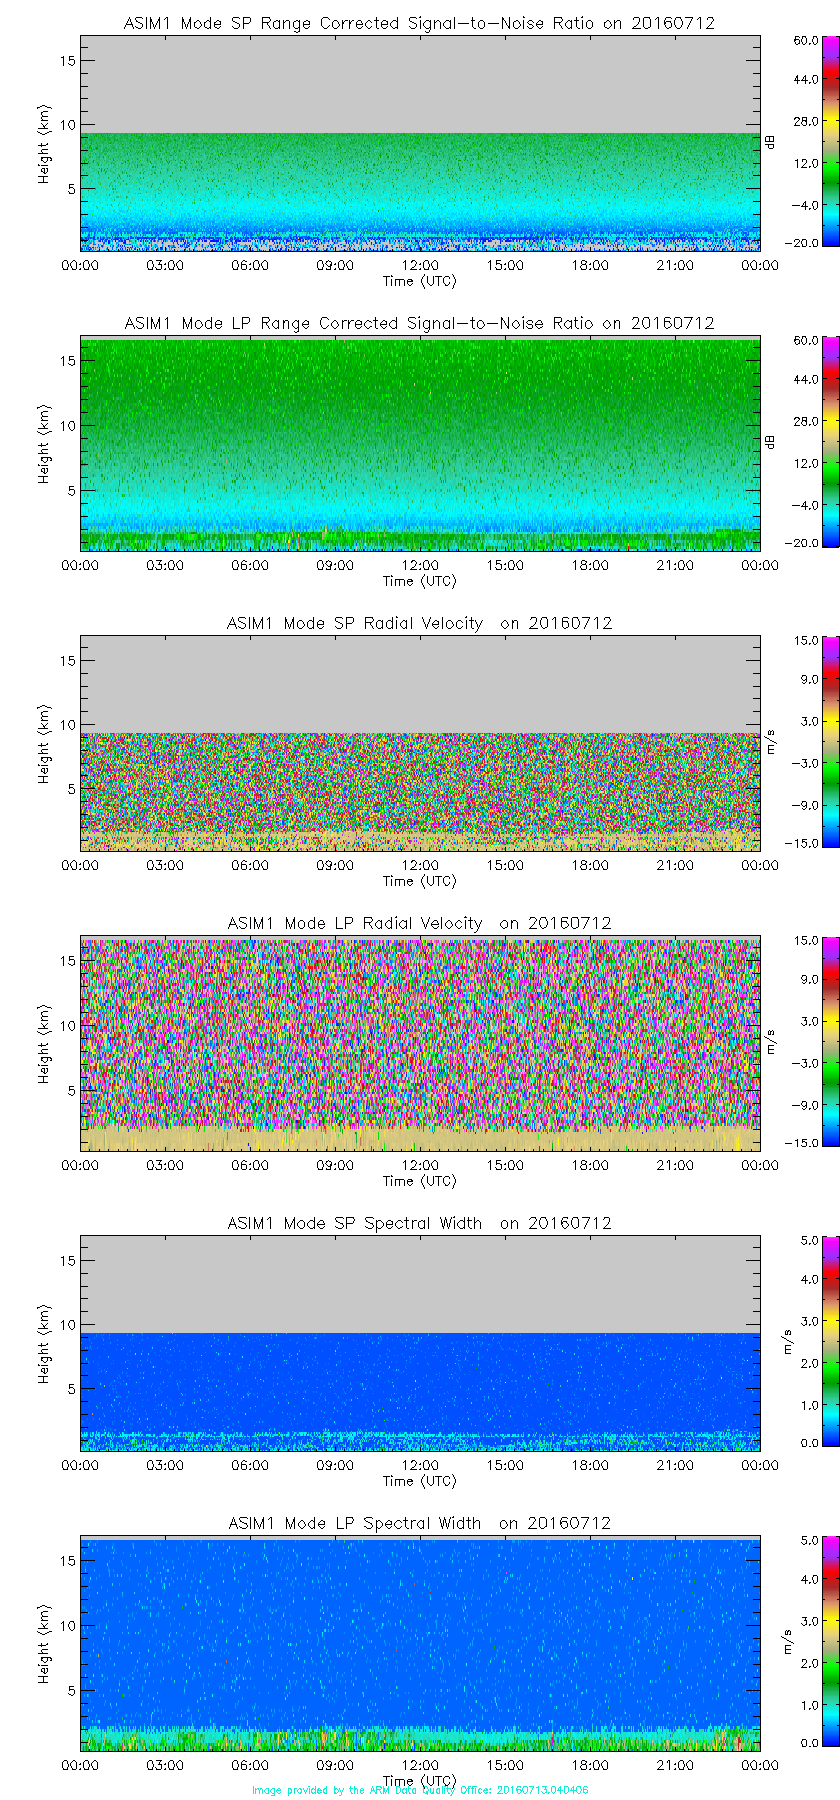This screenshot has height=1800, width=840.
Task: Select the Mode SP Radial Velocity title
Action: click(x=419, y=623)
